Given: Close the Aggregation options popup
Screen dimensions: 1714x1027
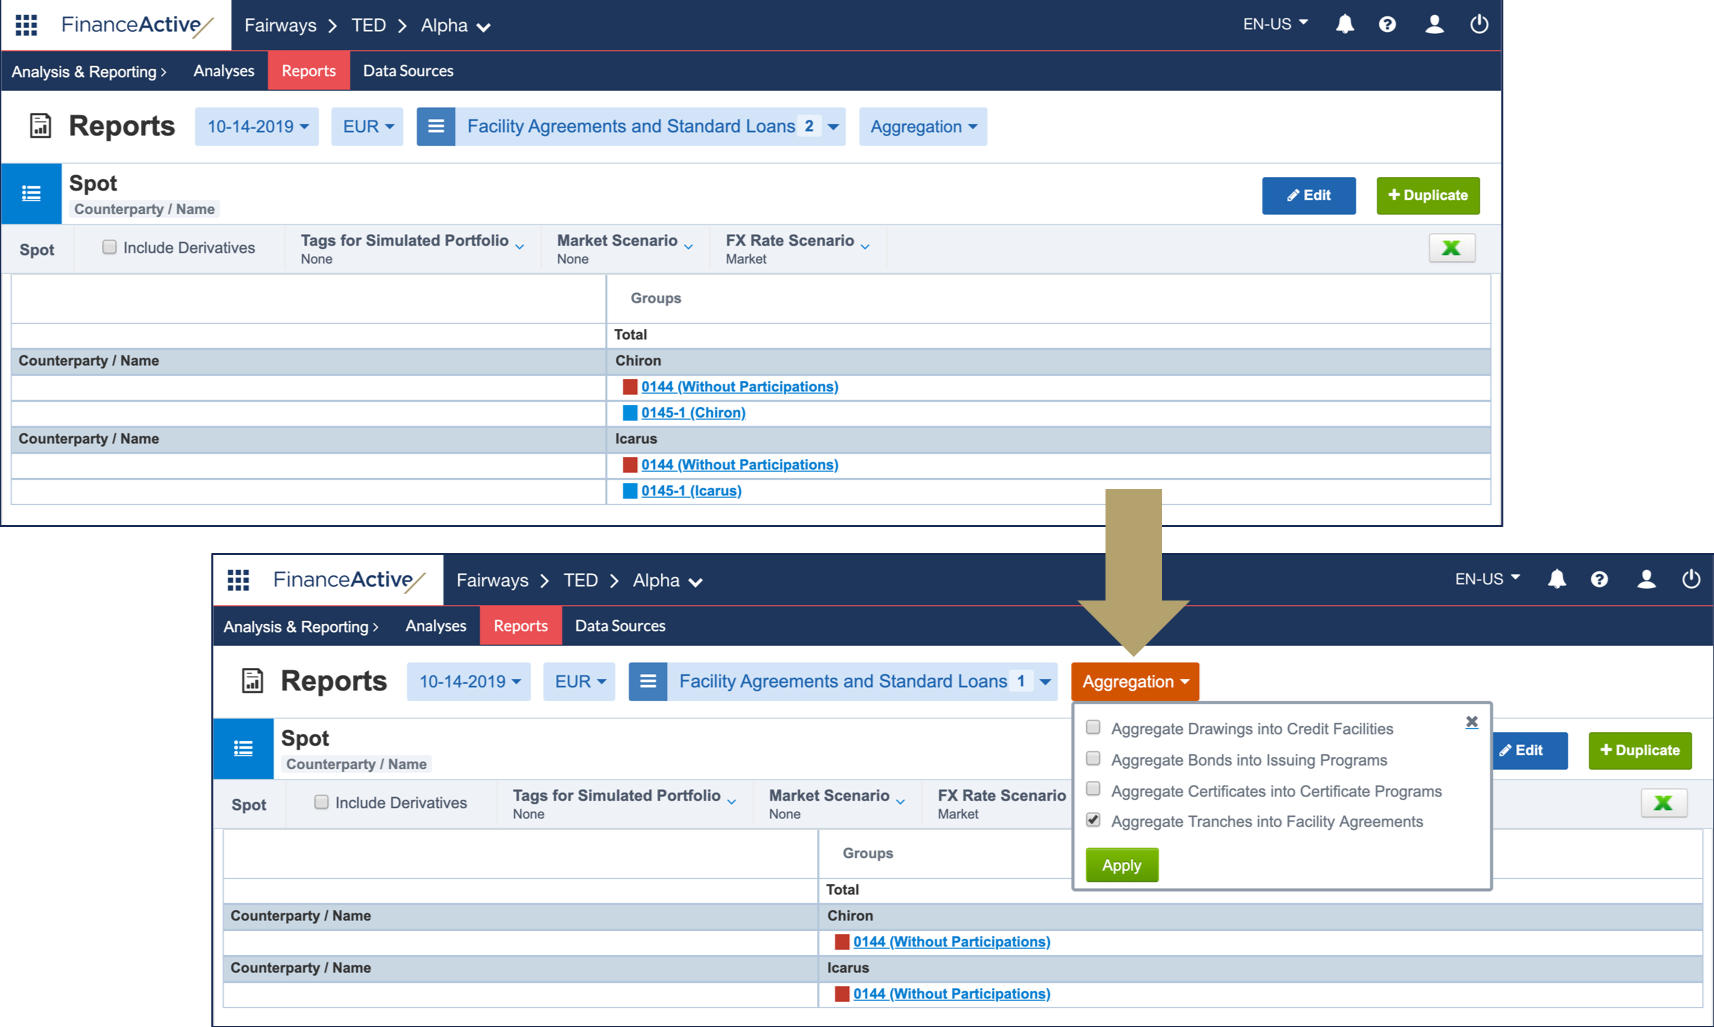Looking at the screenshot, I should click(1471, 722).
